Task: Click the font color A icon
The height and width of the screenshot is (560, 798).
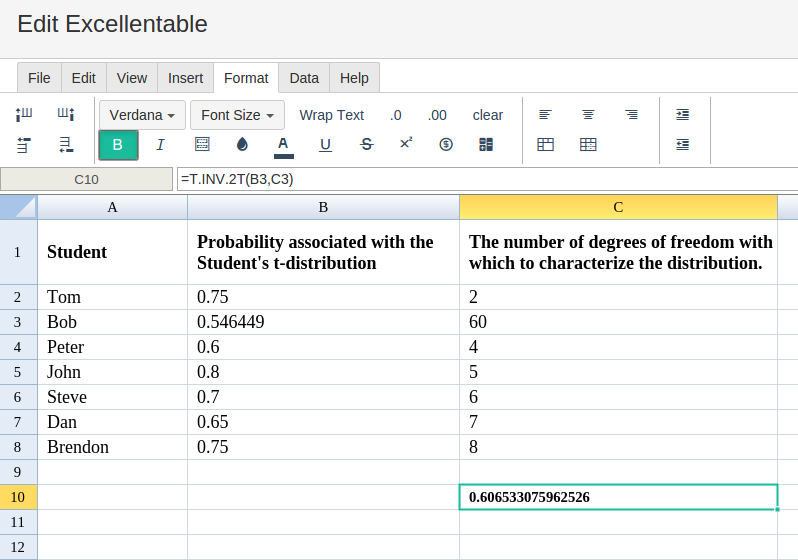Action: (x=283, y=145)
